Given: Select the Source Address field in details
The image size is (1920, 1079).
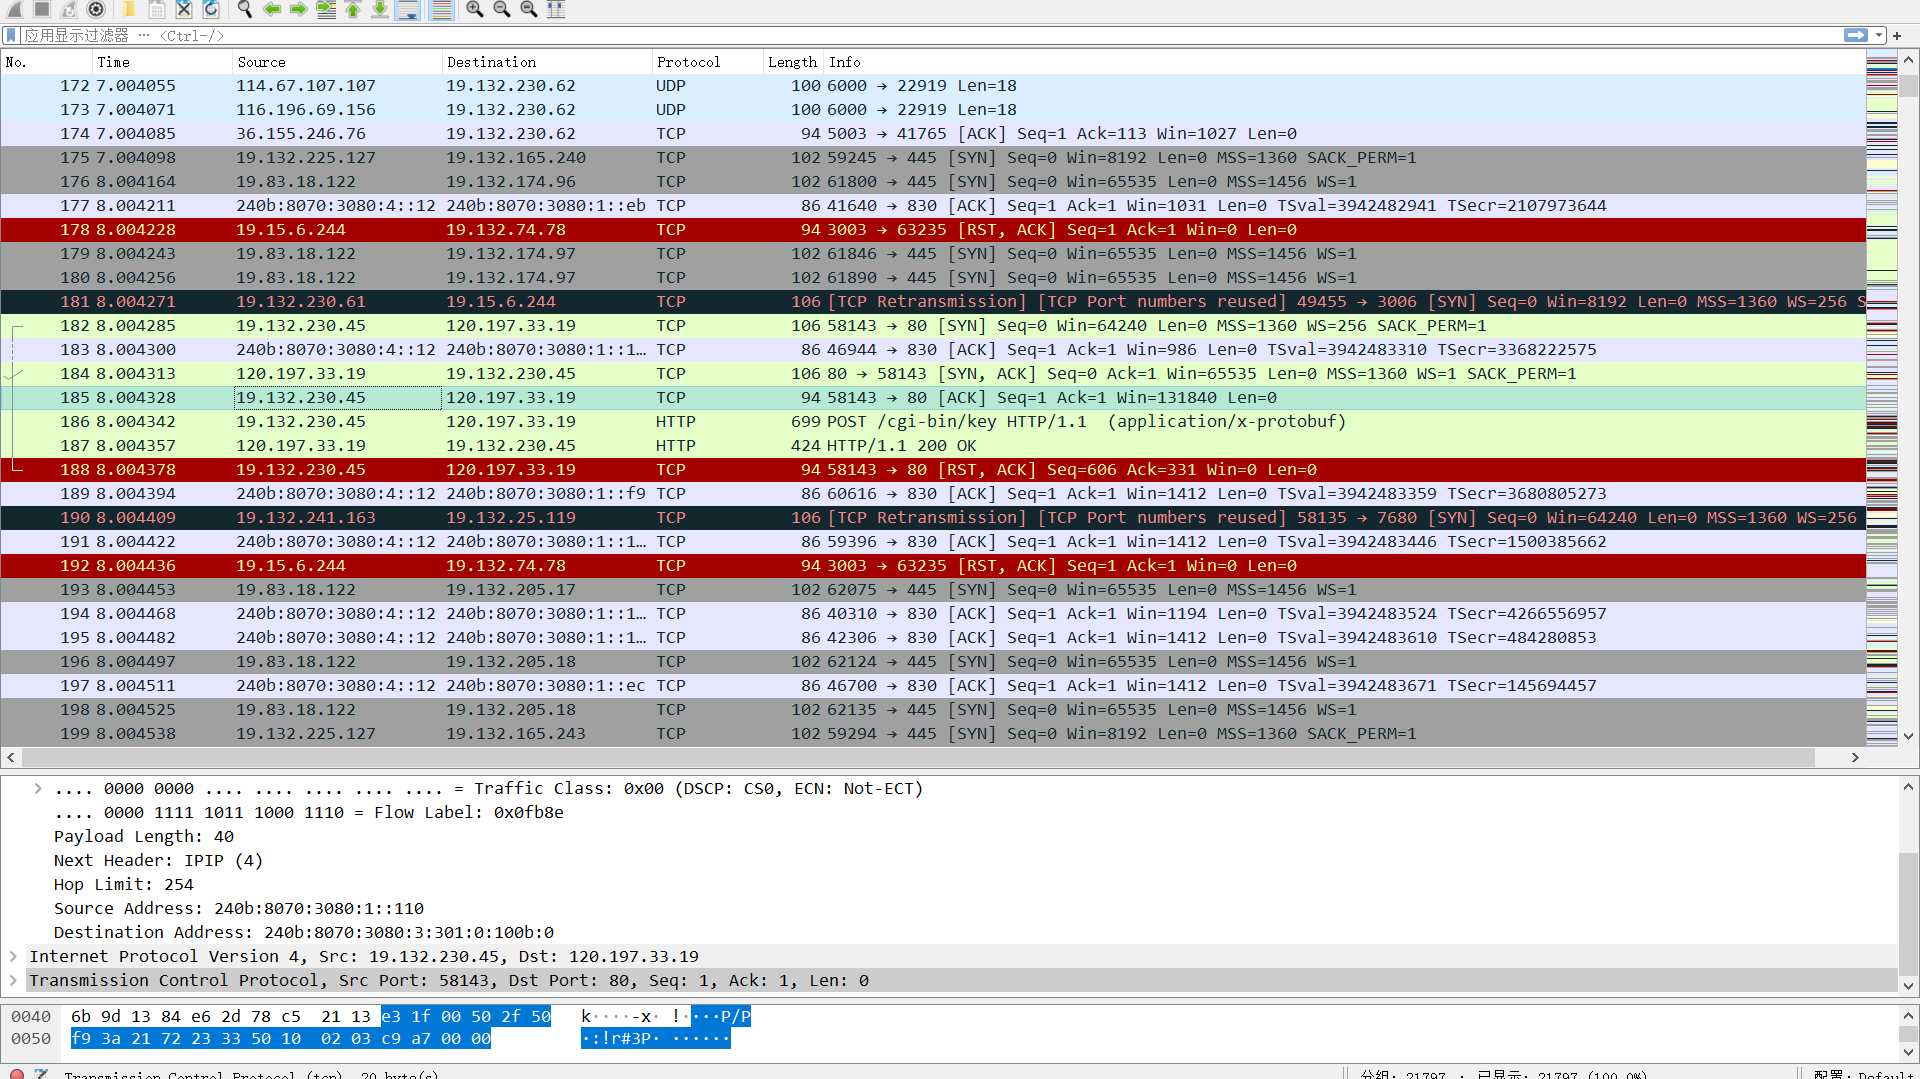Looking at the screenshot, I should point(239,909).
